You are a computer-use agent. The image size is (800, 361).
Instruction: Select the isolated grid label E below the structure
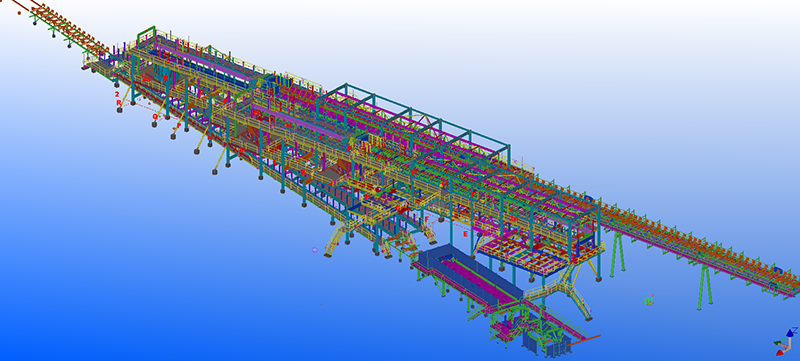coord(465,234)
